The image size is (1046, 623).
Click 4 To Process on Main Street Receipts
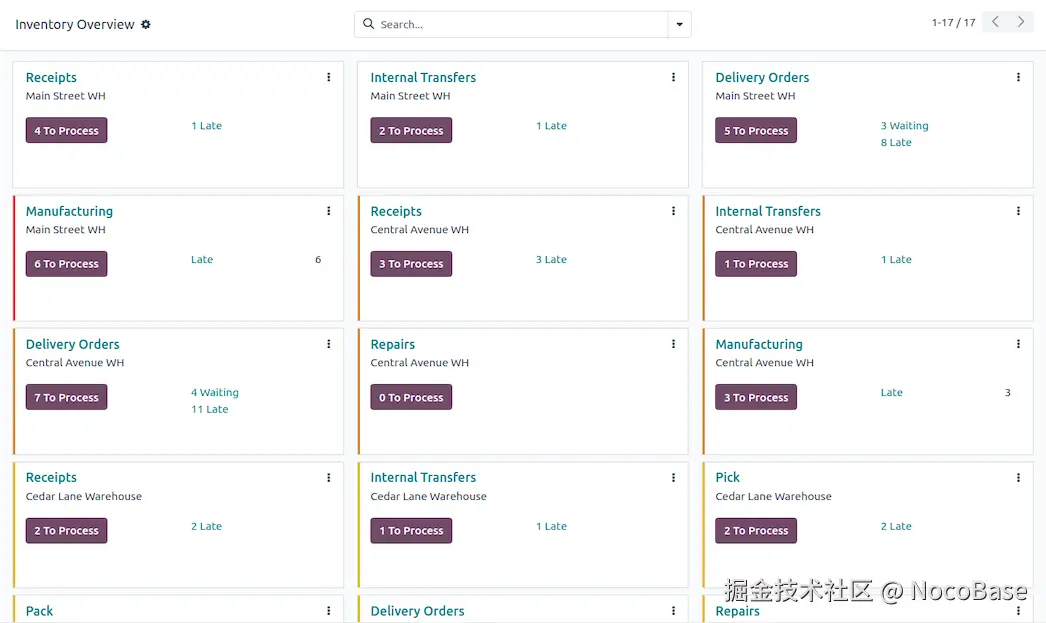66,130
